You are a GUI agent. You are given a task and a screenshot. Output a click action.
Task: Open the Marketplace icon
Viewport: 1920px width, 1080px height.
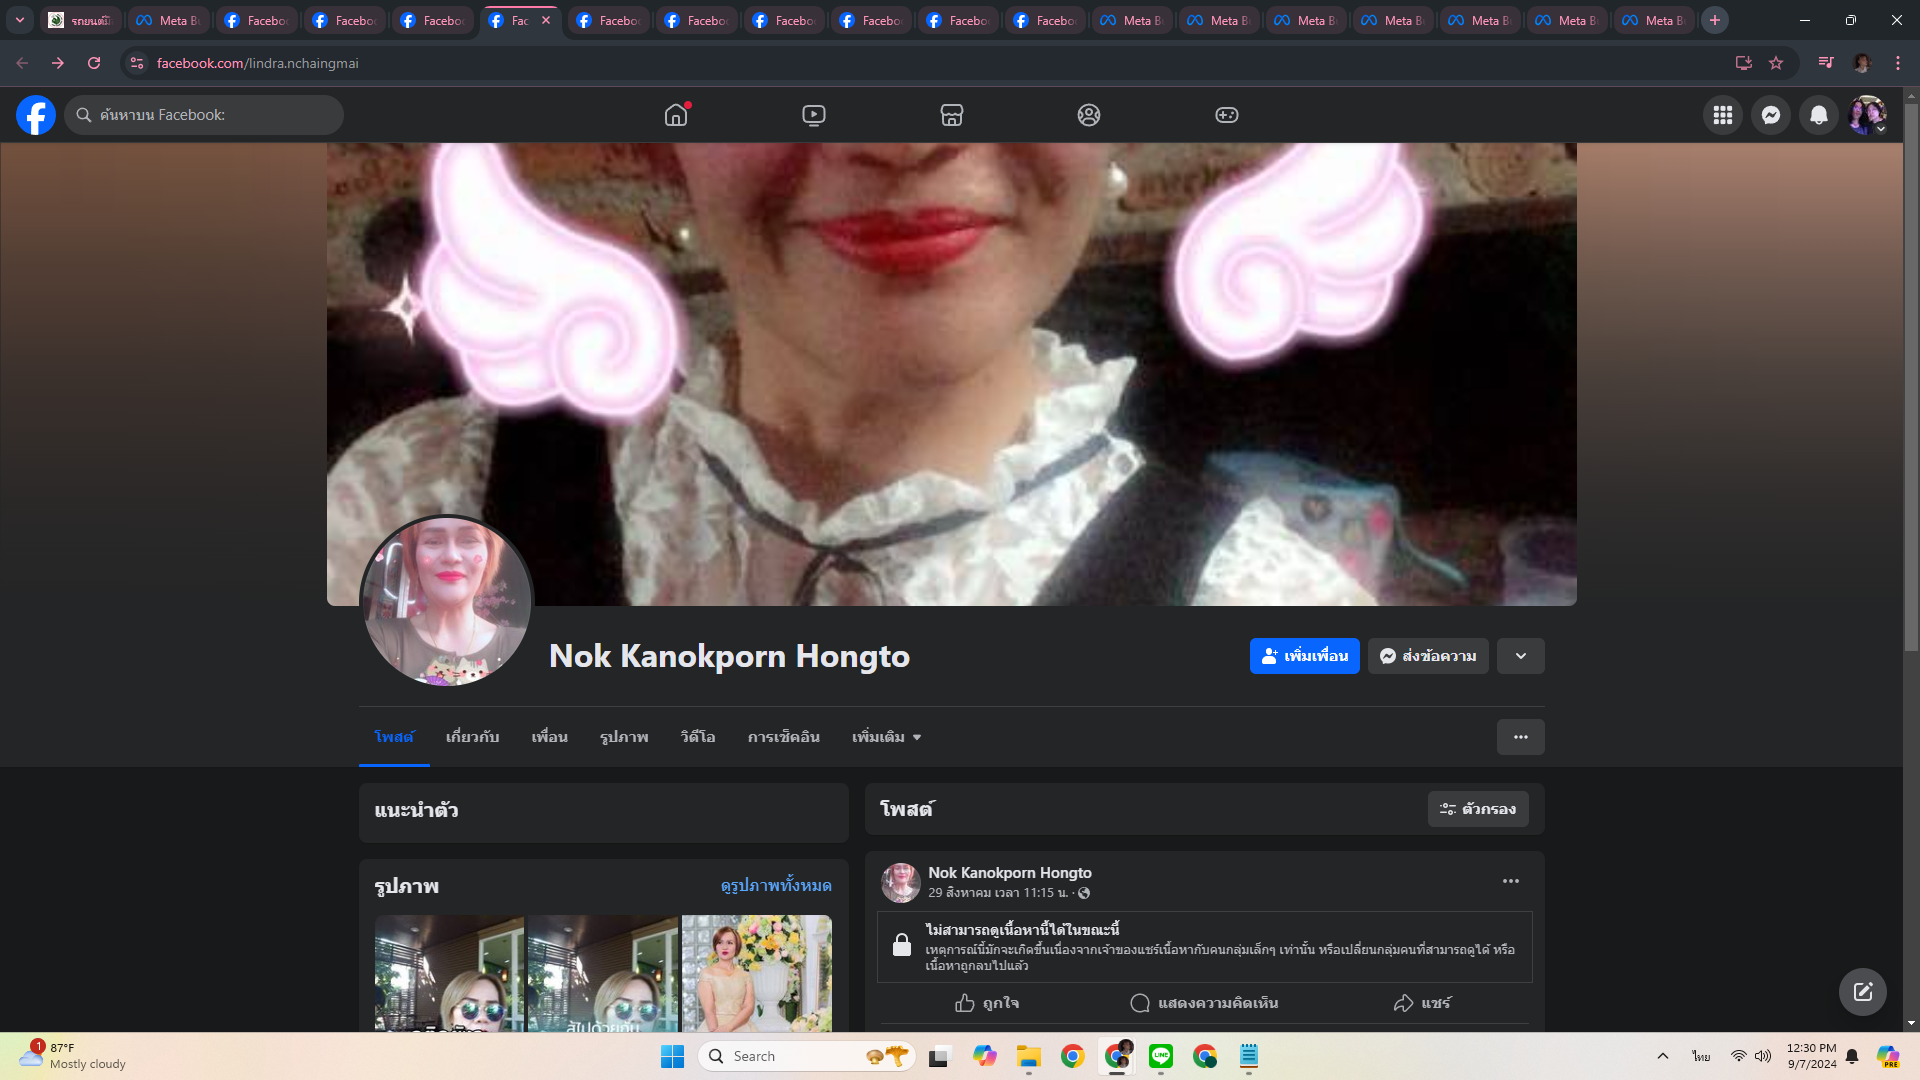coord(951,115)
